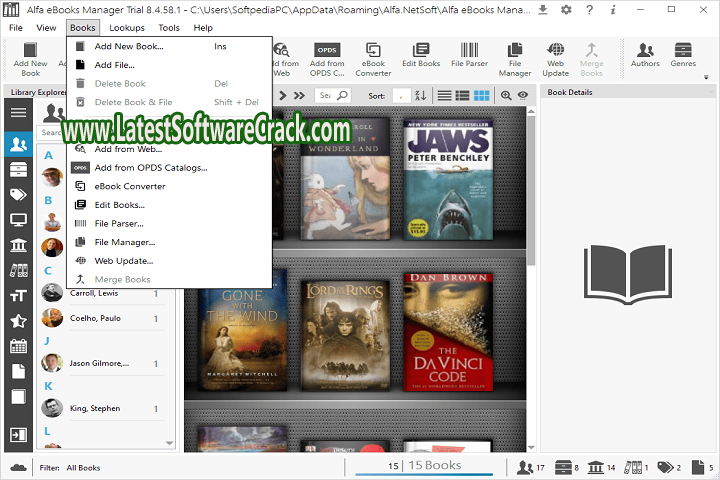Image resolution: width=720 pixels, height=480 pixels.
Task: Choose Edit Books... menu item
Action: 169,205
